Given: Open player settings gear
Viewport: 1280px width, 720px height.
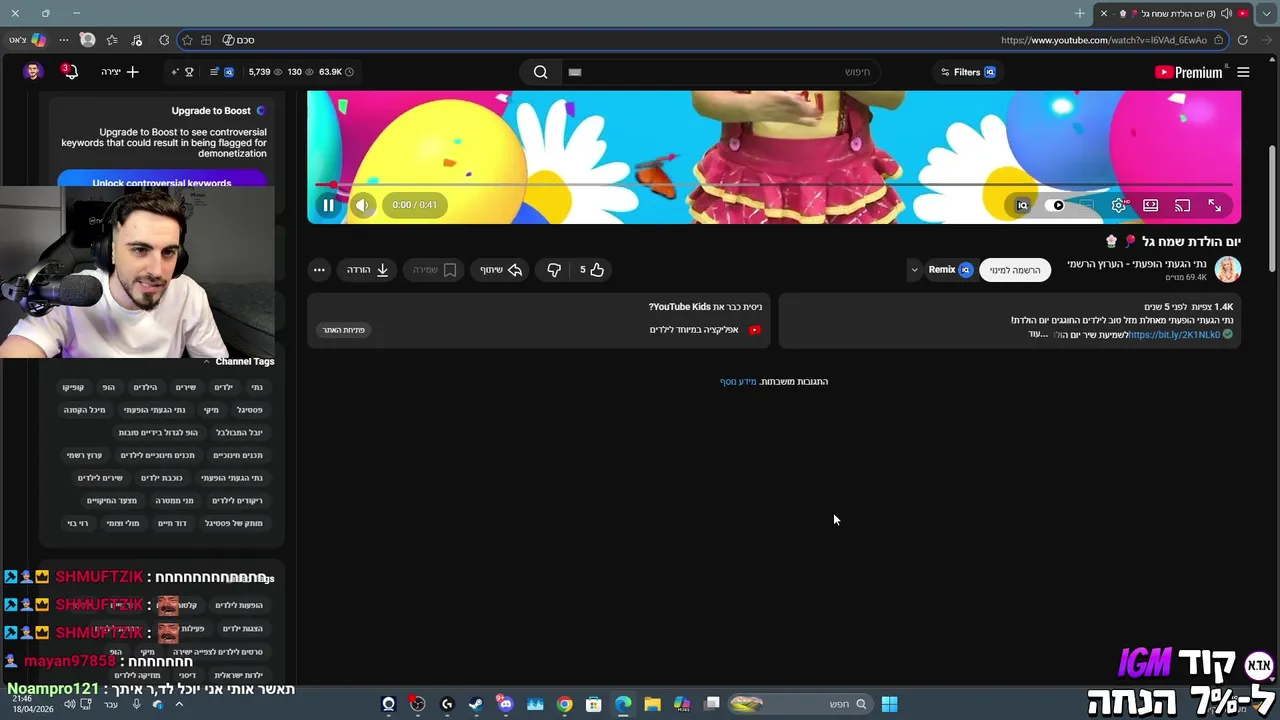Looking at the screenshot, I should tap(1119, 205).
